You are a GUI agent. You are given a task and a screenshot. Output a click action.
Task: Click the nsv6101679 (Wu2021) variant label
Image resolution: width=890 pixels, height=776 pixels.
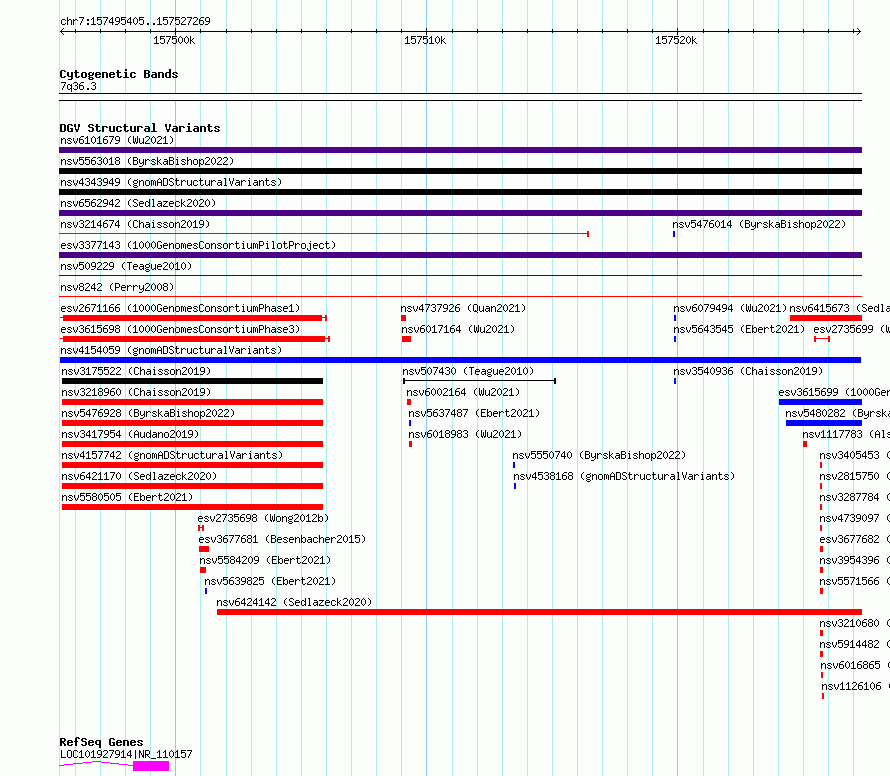point(117,140)
